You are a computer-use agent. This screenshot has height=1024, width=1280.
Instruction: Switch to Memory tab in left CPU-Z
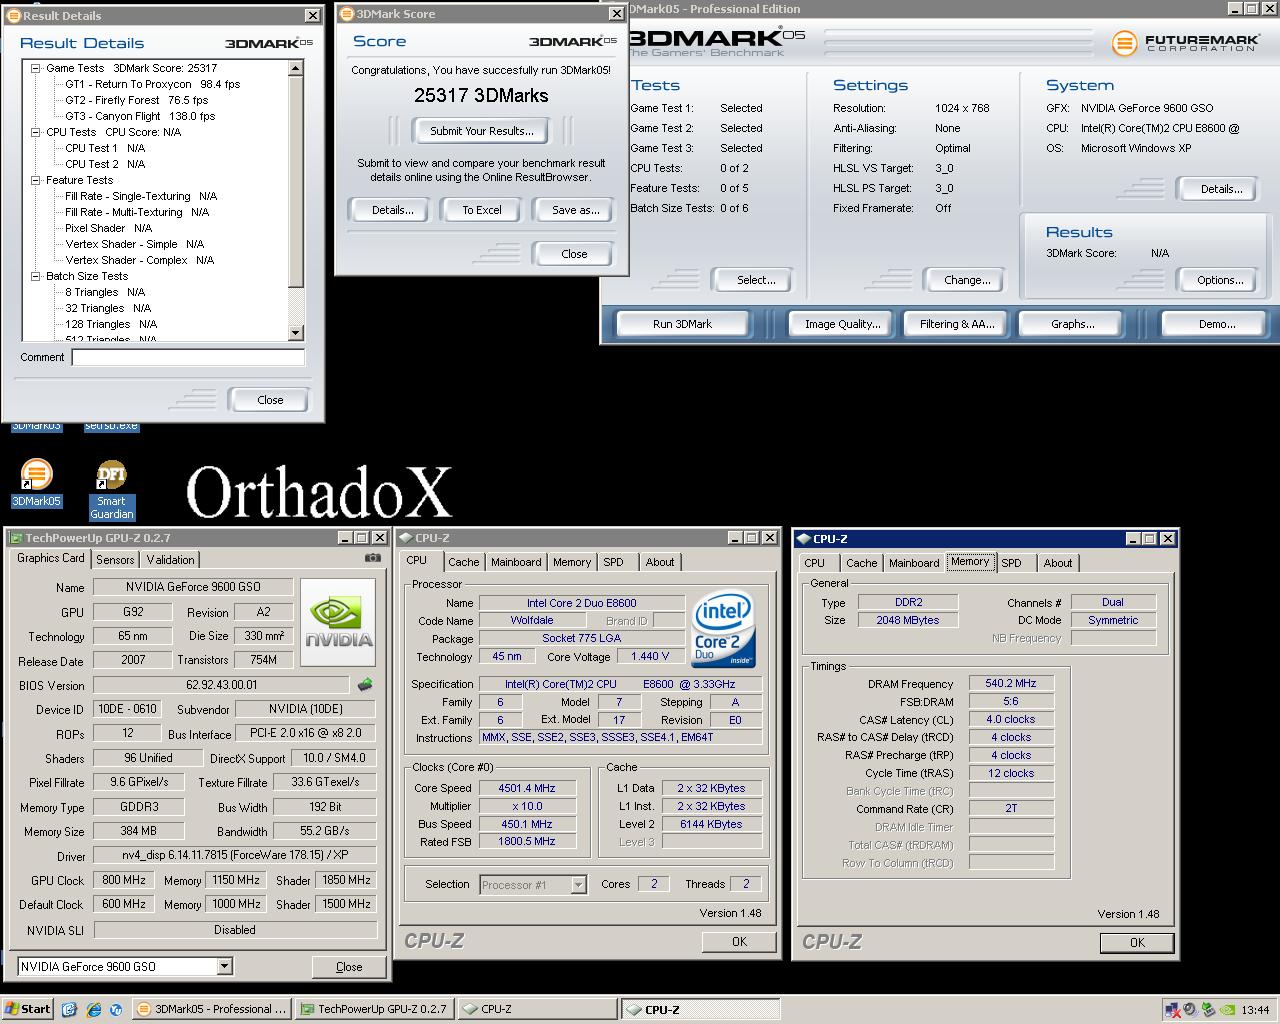tap(572, 562)
